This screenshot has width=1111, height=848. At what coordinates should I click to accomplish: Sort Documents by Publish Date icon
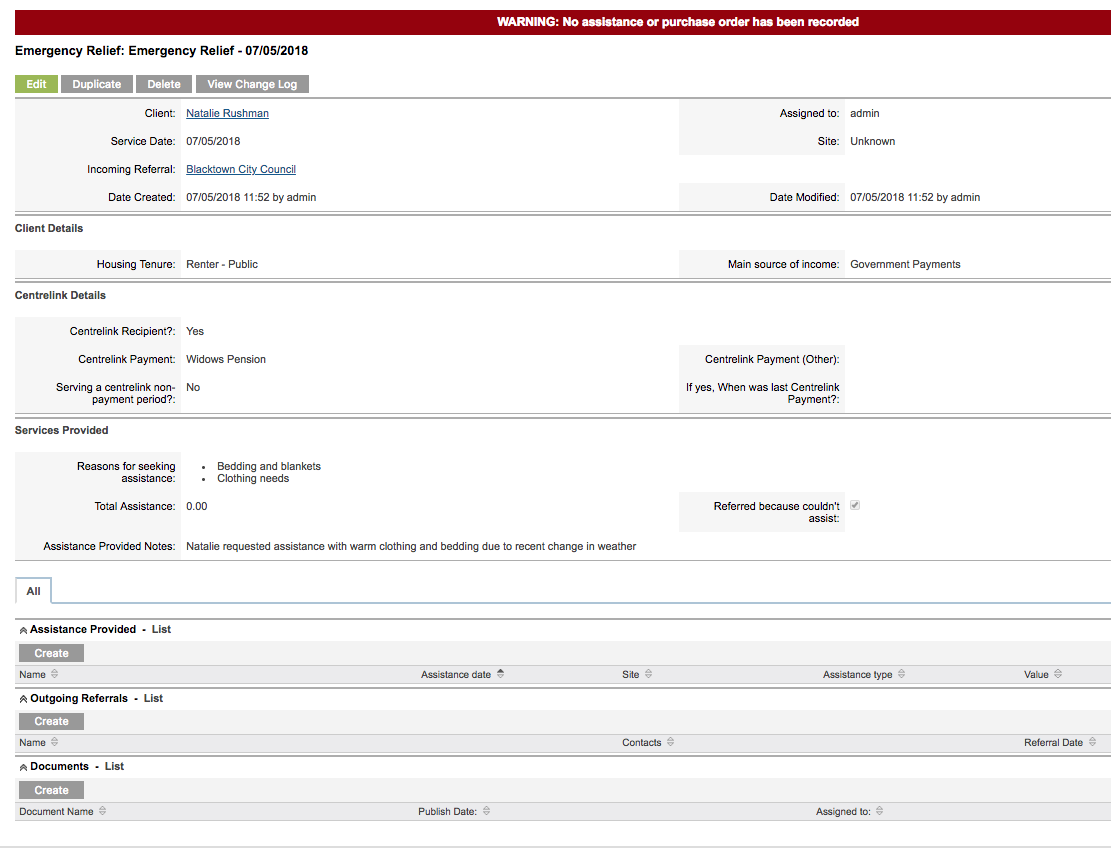(486, 810)
